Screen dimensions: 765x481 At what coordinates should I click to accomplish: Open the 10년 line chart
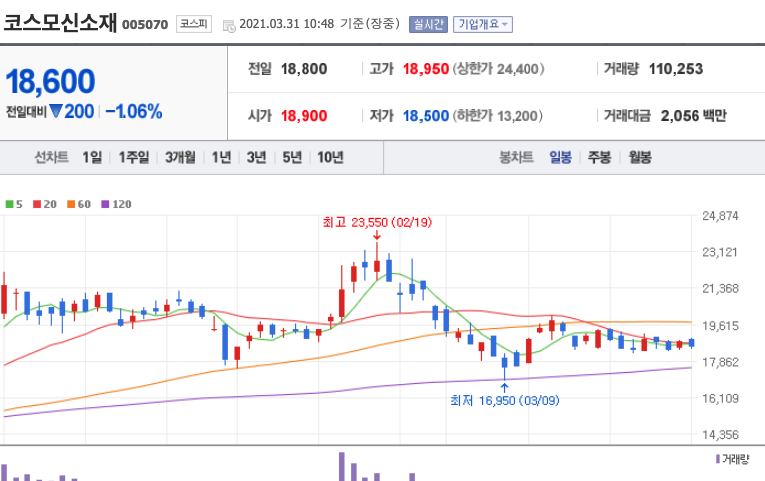pyautogui.click(x=330, y=157)
